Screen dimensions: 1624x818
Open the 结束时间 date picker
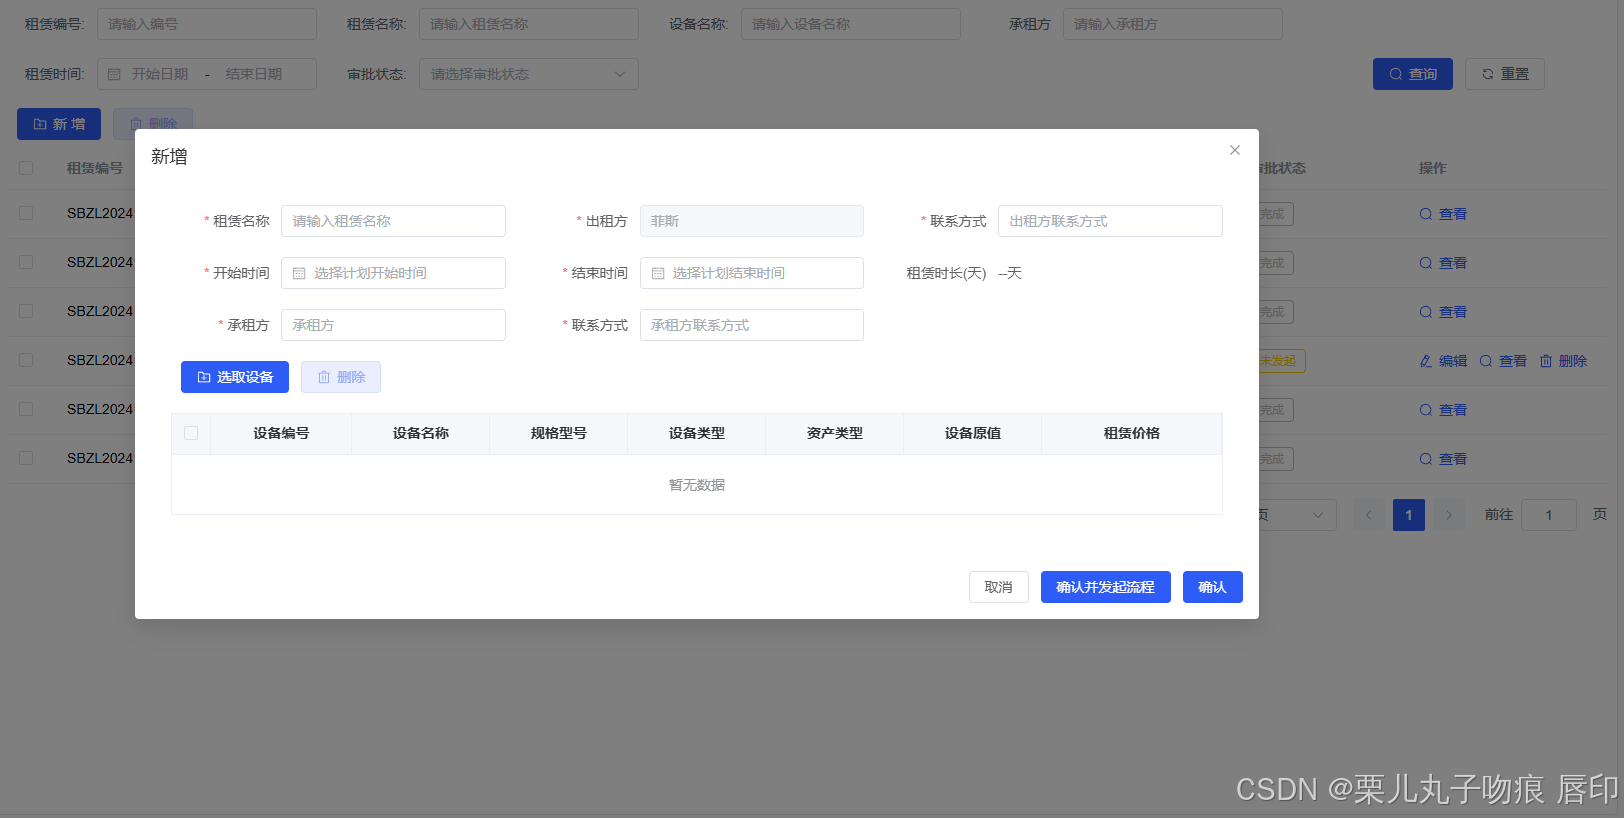pyautogui.click(x=752, y=273)
